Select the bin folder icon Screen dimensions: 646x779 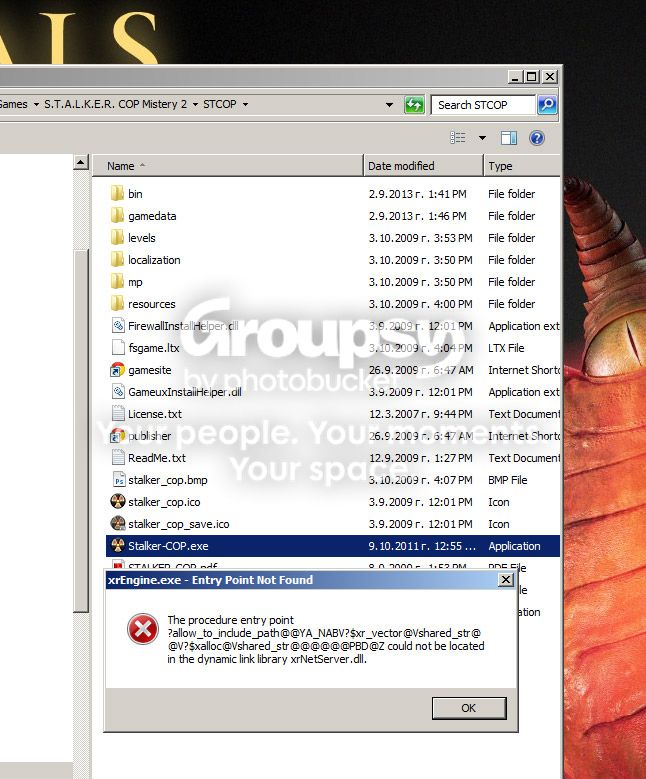(x=117, y=193)
